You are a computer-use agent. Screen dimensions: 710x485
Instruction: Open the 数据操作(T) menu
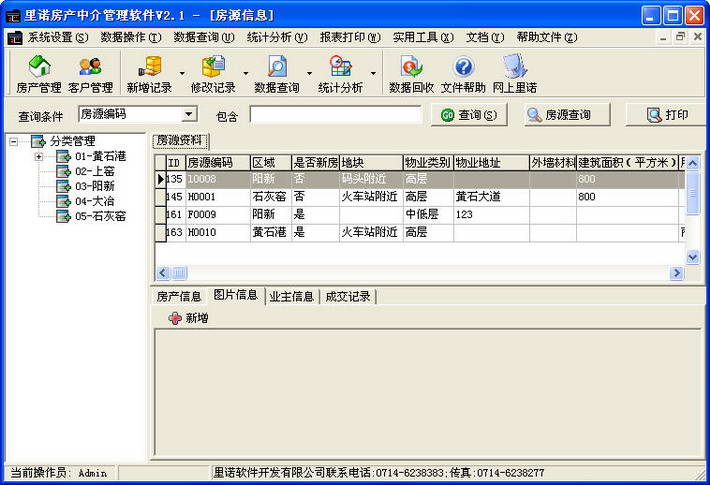(130, 38)
